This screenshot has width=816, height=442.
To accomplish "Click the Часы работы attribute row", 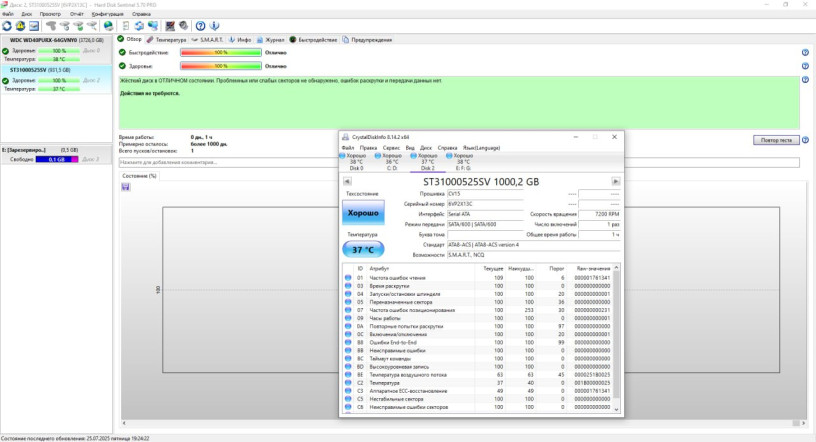I will tap(478, 318).
